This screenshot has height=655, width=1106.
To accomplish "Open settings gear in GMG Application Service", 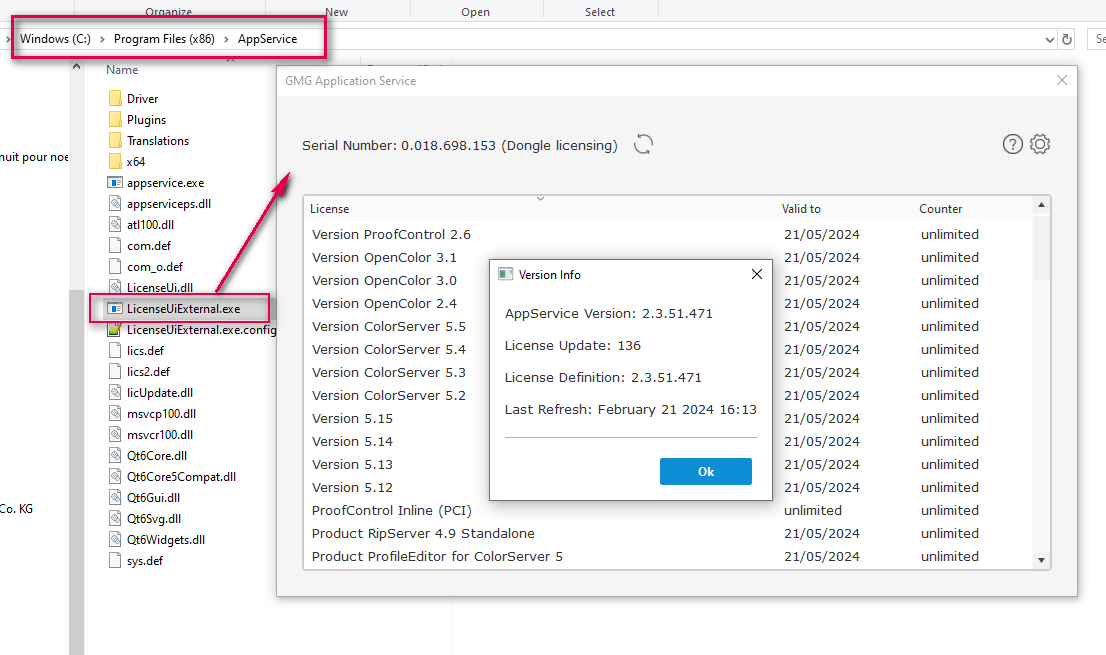I will pos(1040,145).
